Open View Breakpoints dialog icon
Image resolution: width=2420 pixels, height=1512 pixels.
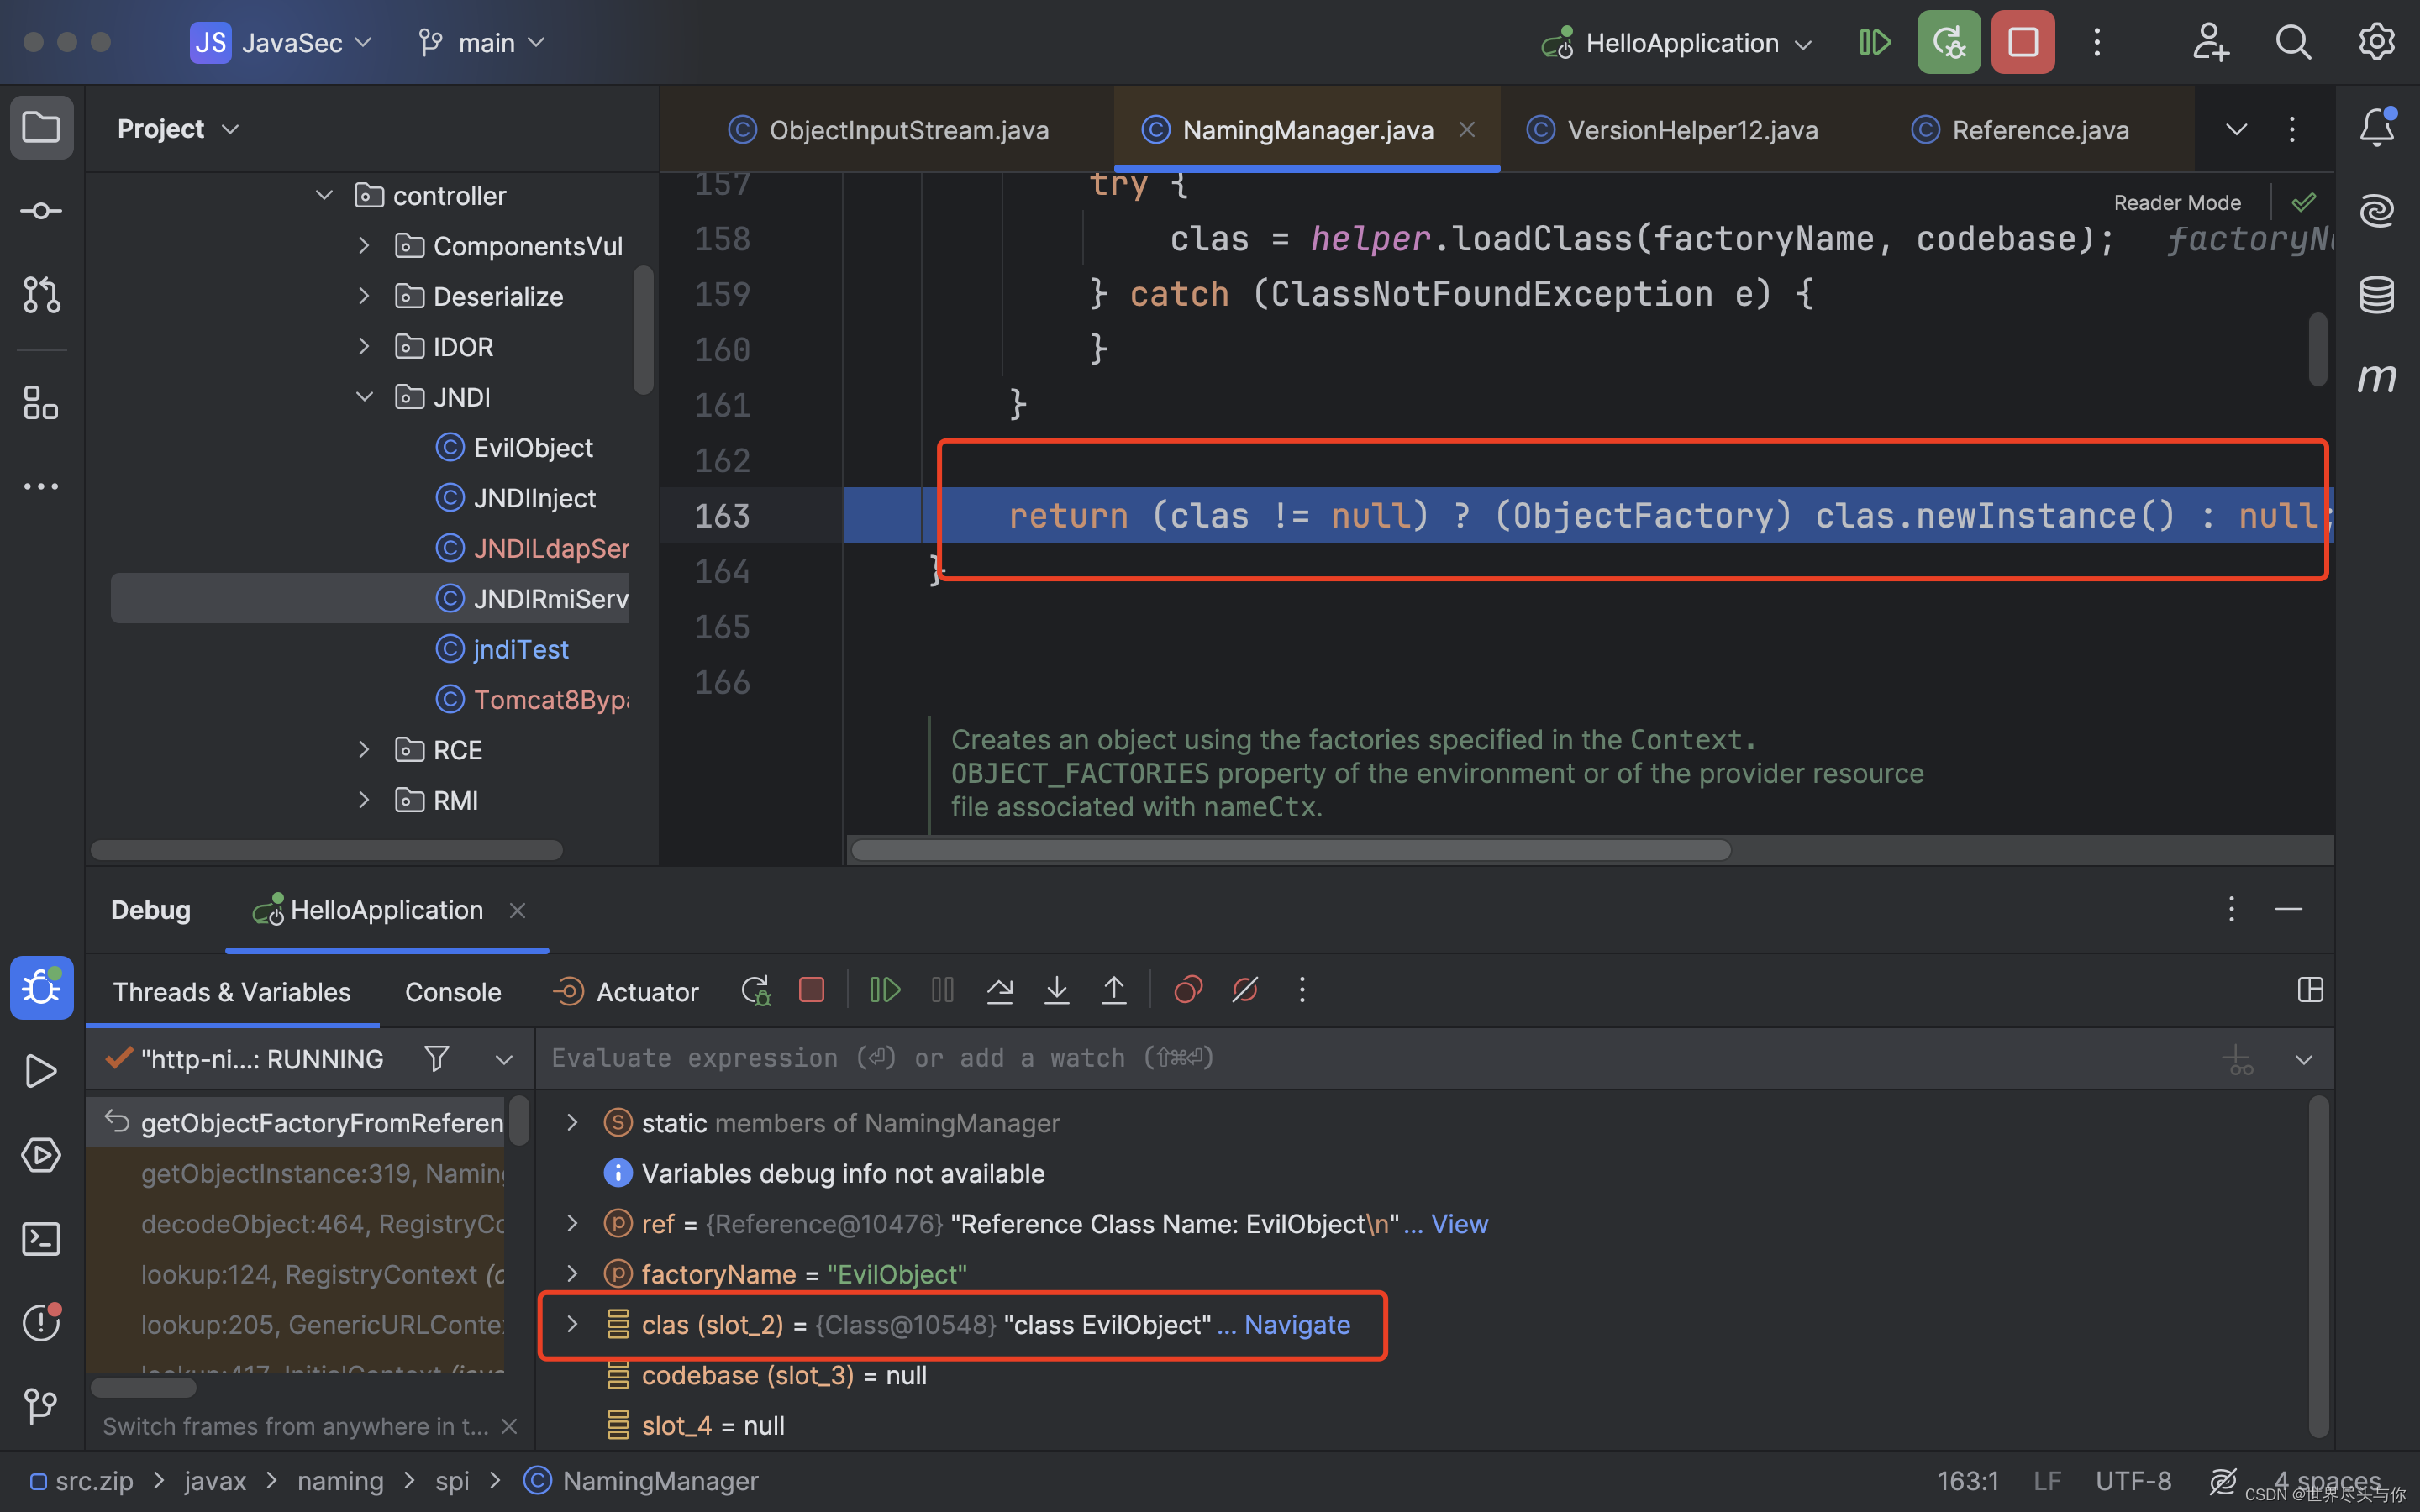pyautogui.click(x=1187, y=991)
